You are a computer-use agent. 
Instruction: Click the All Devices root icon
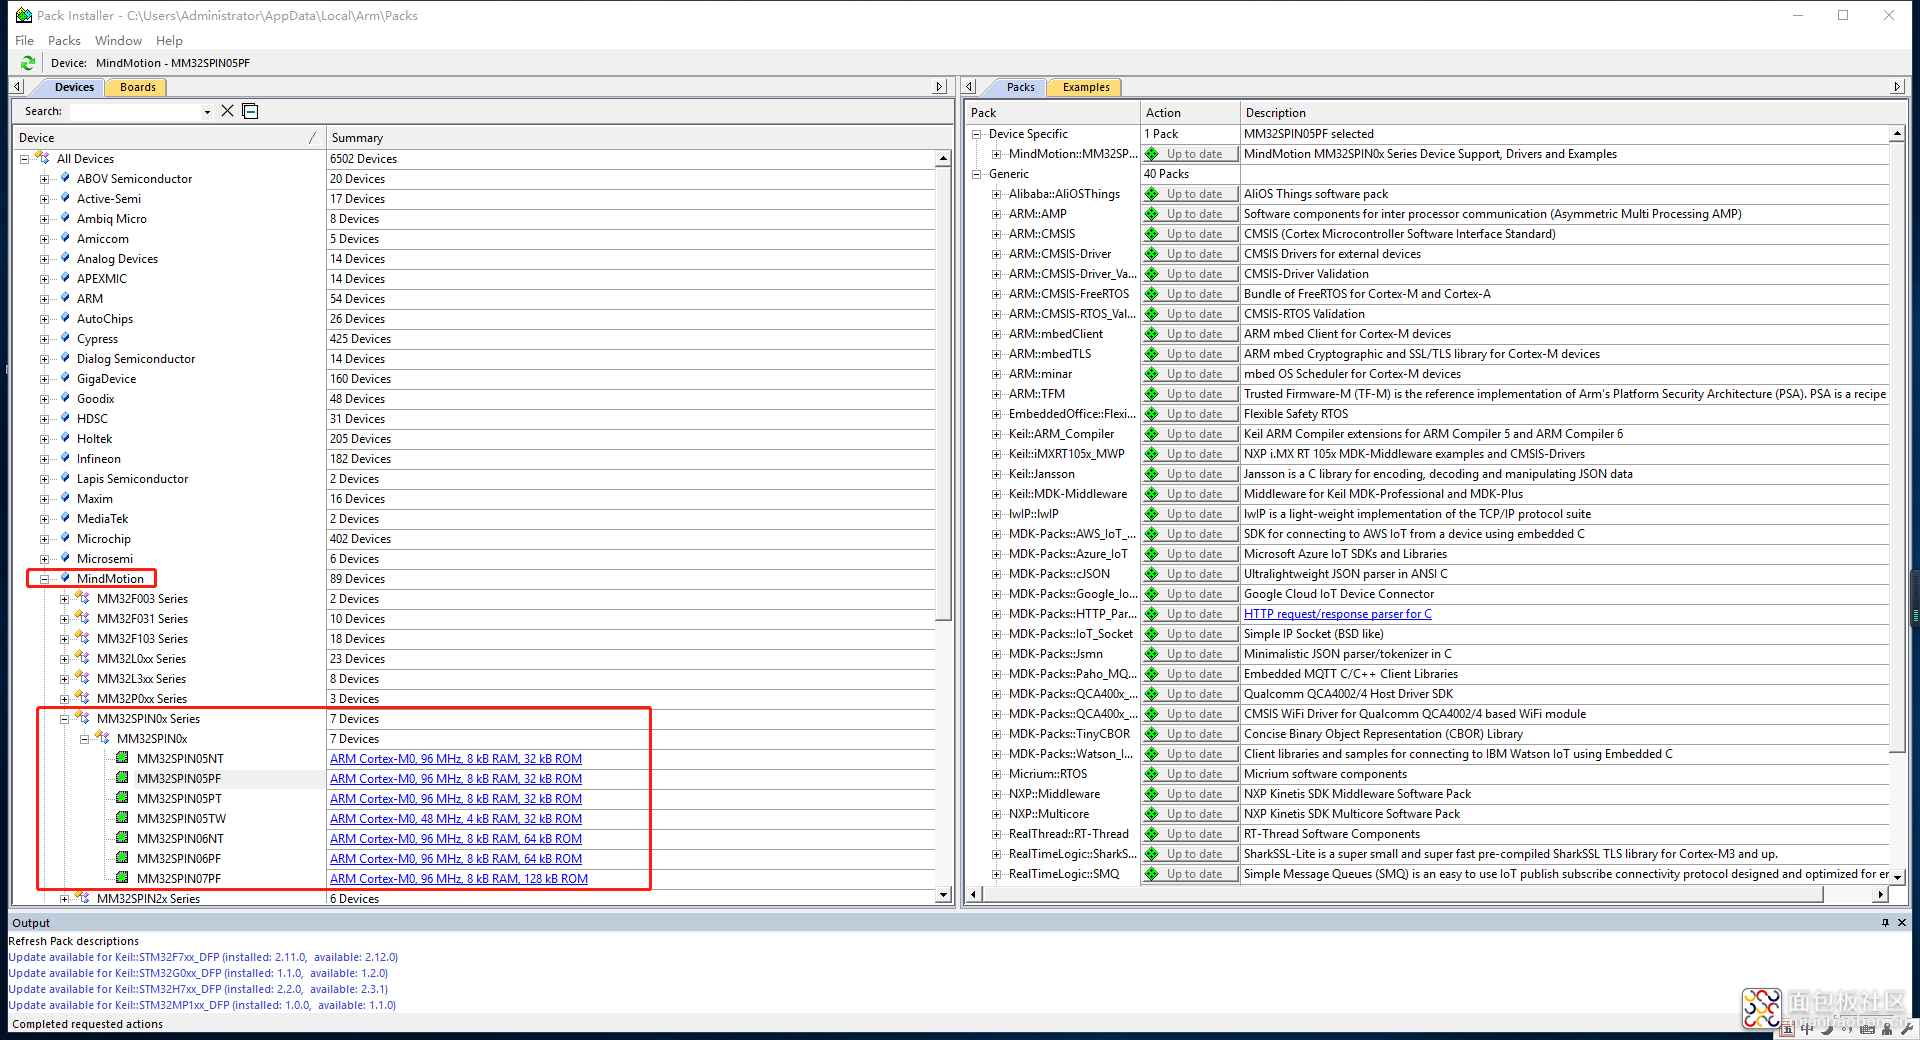(43, 158)
